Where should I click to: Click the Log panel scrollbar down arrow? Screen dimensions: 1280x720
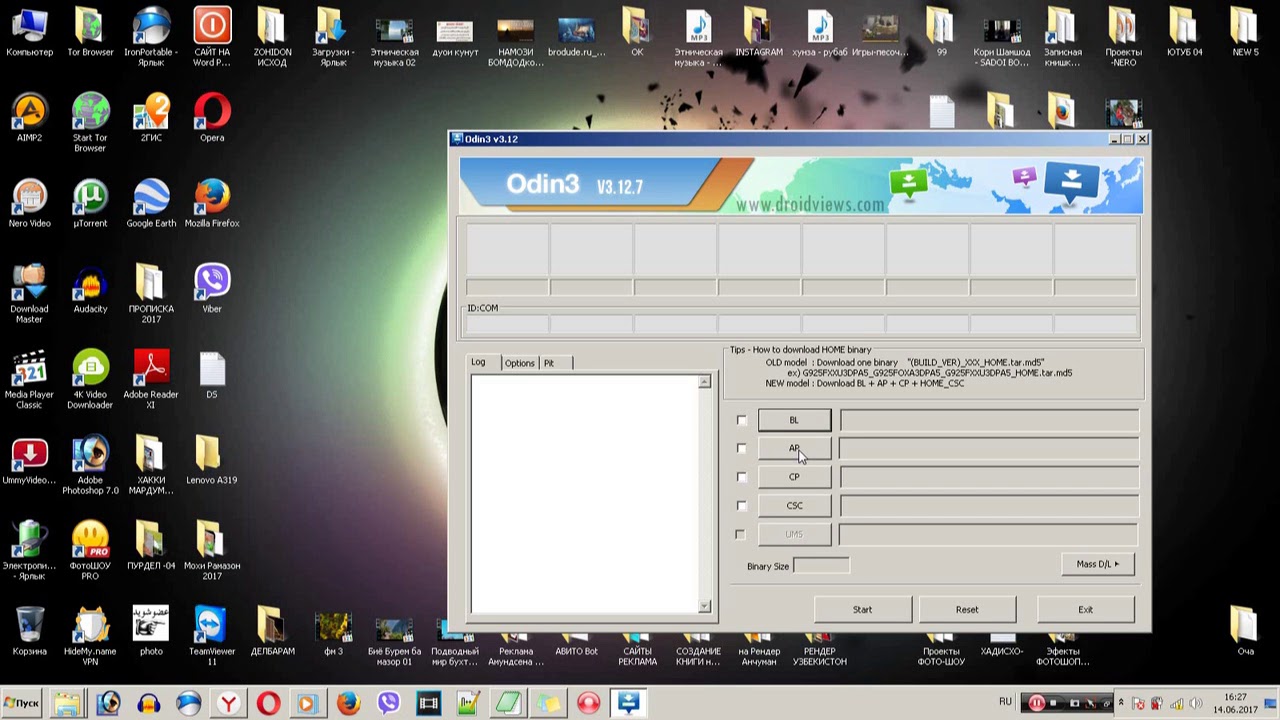click(x=704, y=606)
